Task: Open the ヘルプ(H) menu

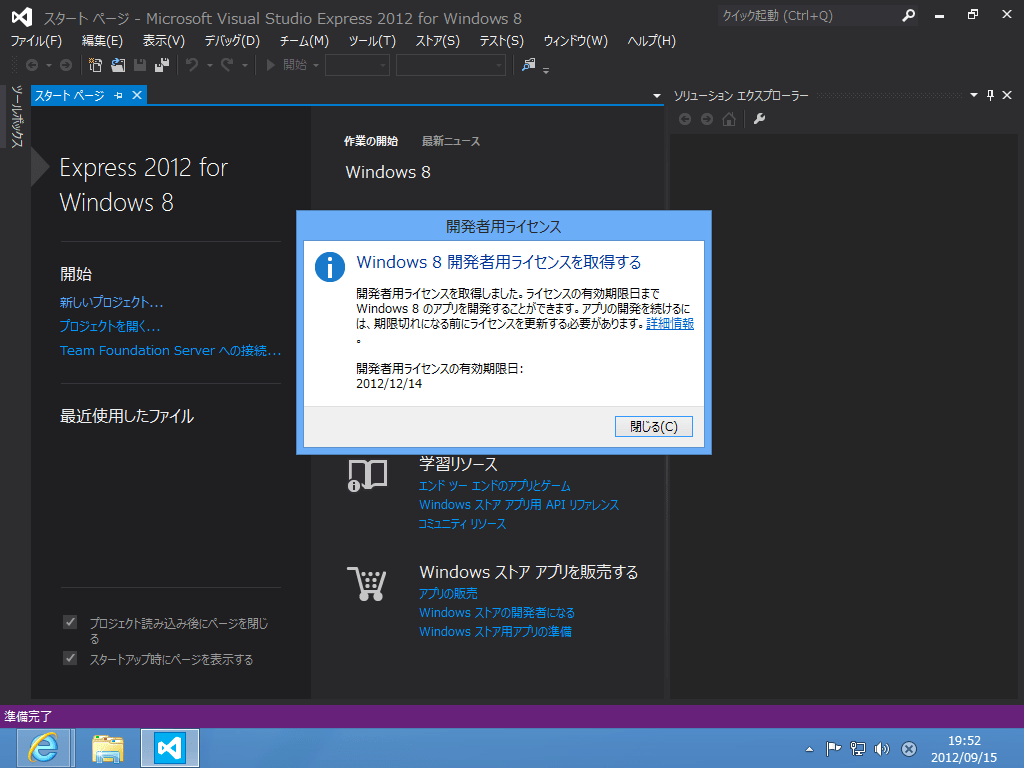Action: coord(651,40)
